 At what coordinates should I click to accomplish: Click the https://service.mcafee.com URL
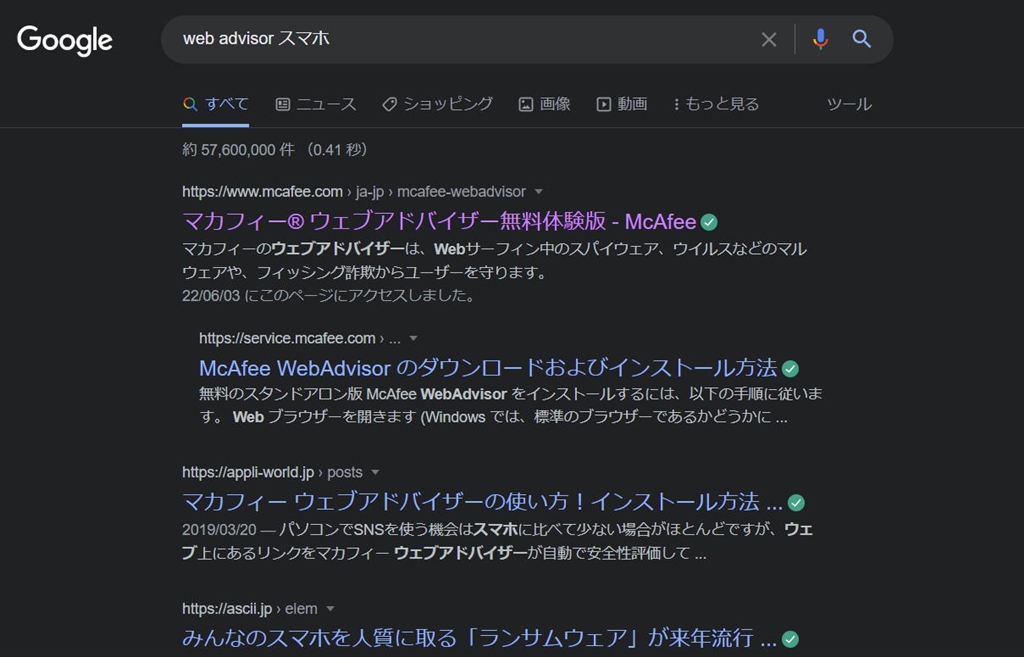tap(287, 338)
